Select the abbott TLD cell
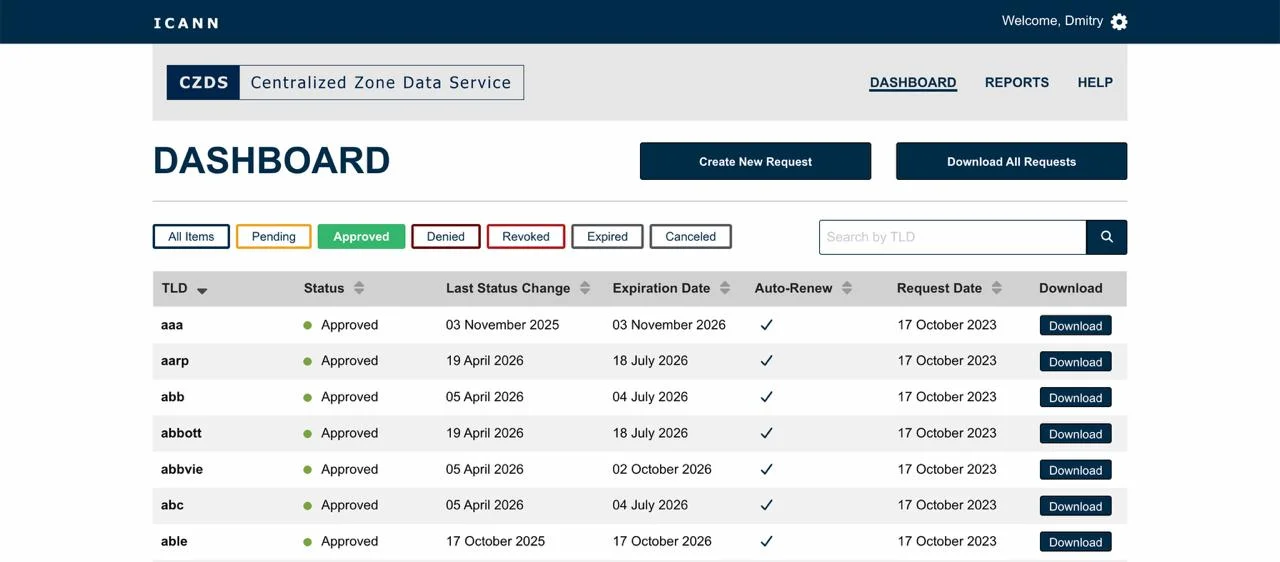This screenshot has height=562, width=1280. coord(181,433)
